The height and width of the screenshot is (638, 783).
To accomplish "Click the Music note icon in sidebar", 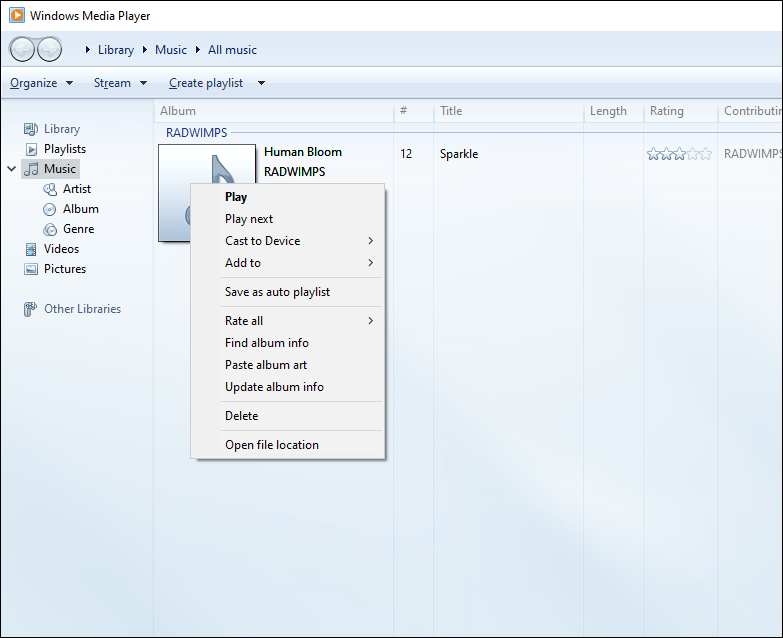I will (31, 169).
